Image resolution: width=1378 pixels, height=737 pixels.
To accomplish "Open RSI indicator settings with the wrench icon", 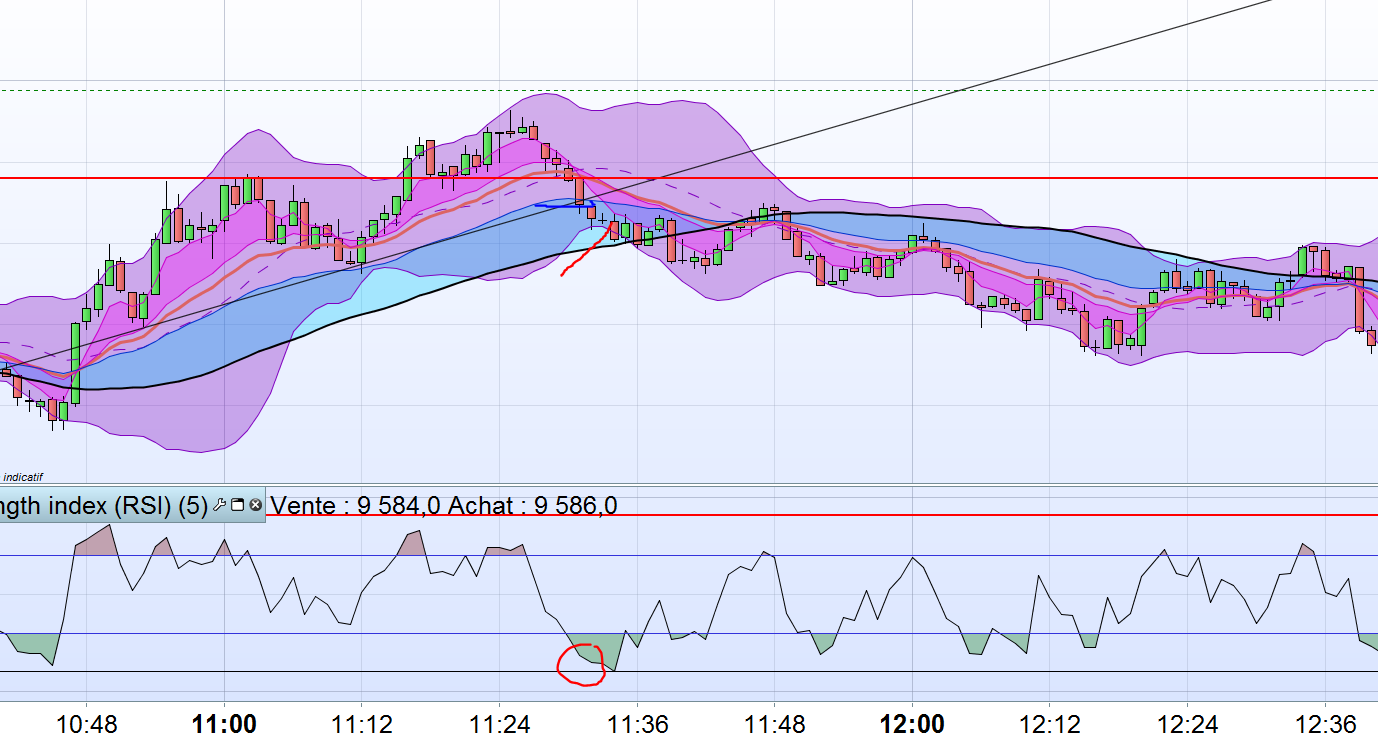I will 220,505.
